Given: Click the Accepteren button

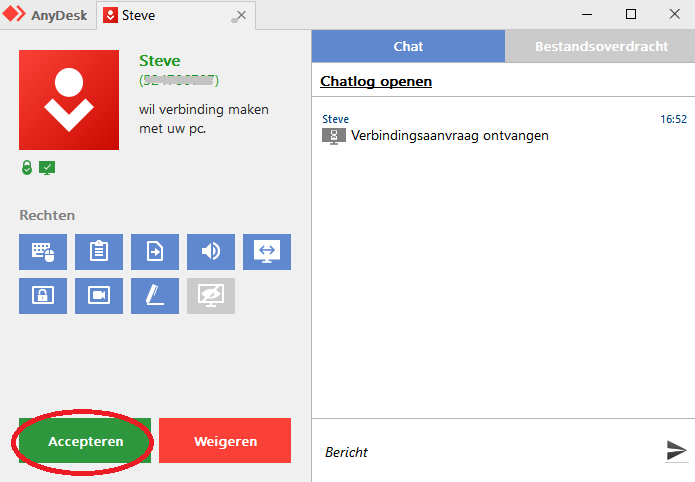Looking at the screenshot, I should (x=85, y=441).
